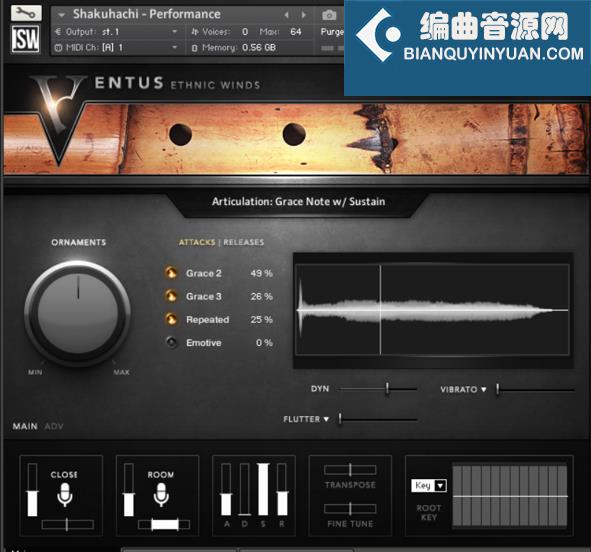Viewport: 591px width, 552px height.
Task: Click the Max voices value 64
Action: [x=296, y=32]
